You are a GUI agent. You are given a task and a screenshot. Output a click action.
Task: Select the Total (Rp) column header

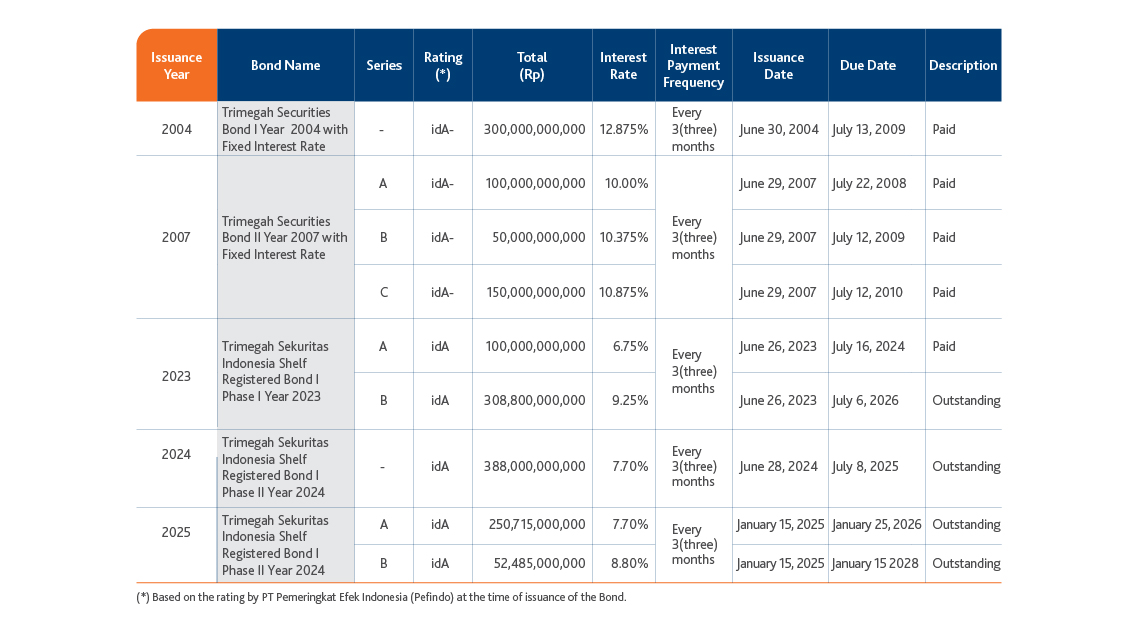532,65
